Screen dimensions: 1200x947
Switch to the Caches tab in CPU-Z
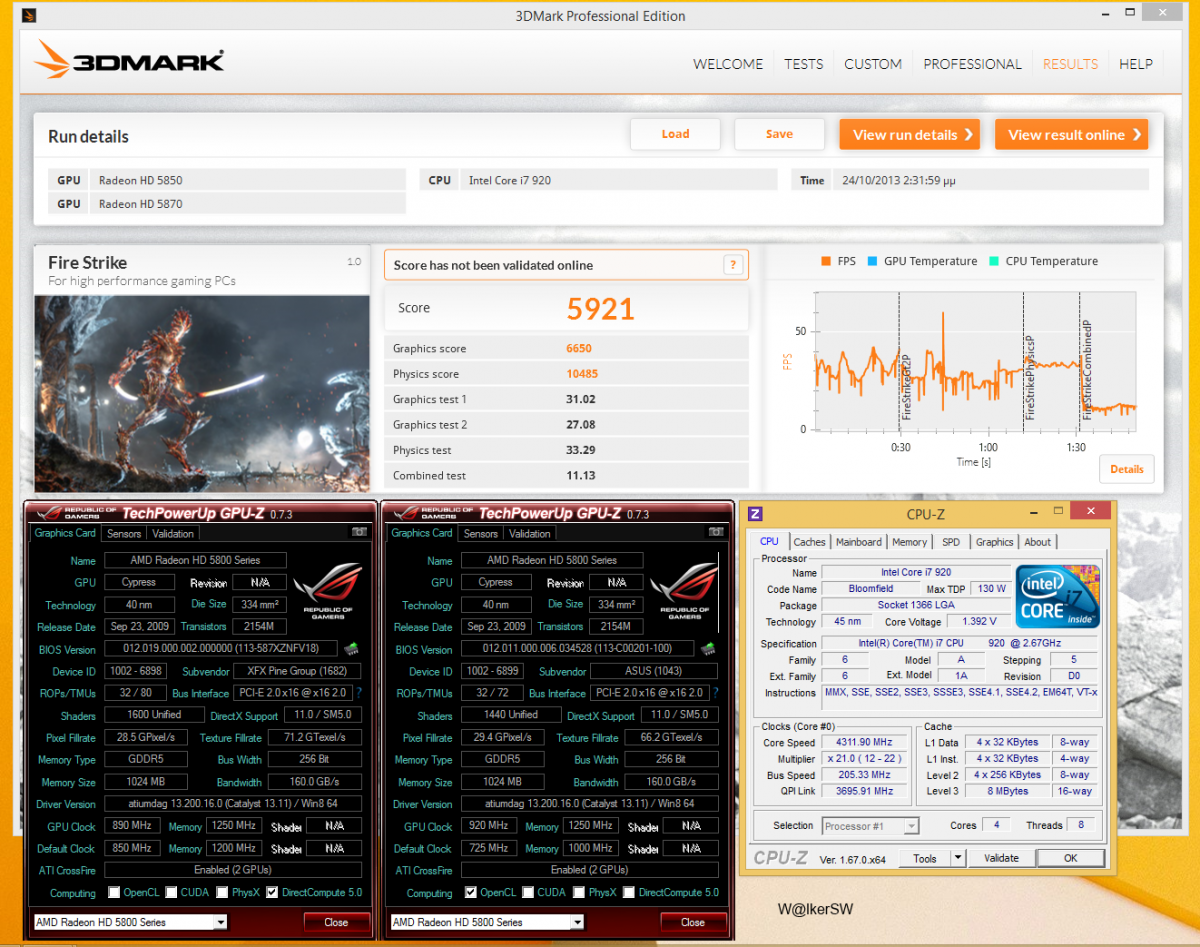(x=810, y=542)
